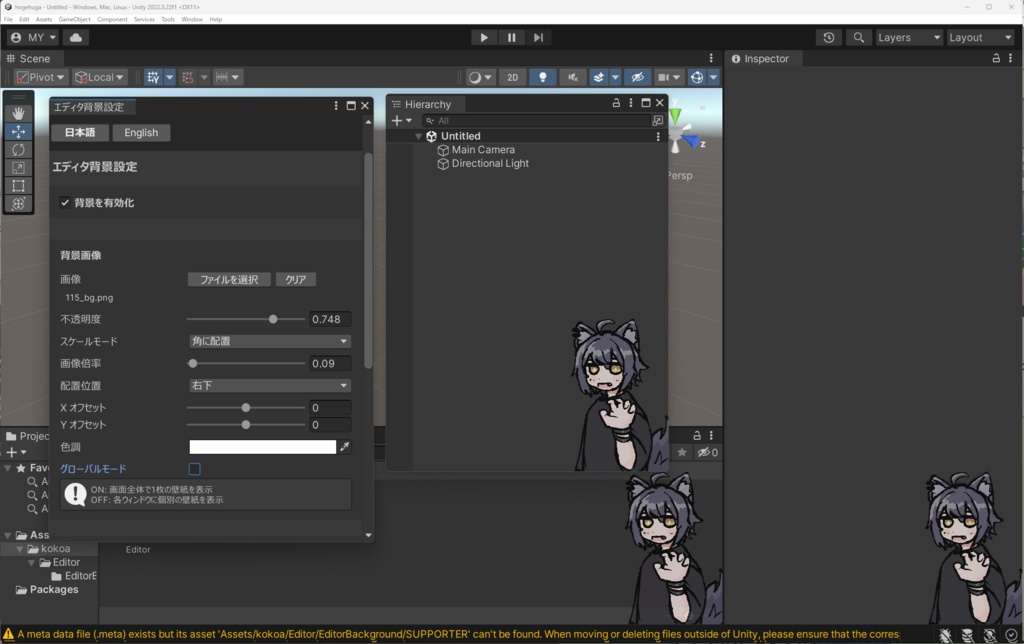The height and width of the screenshot is (644, 1024).
Task: Open the 配置位置 dropdown showing 右下
Action: point(268,385)
